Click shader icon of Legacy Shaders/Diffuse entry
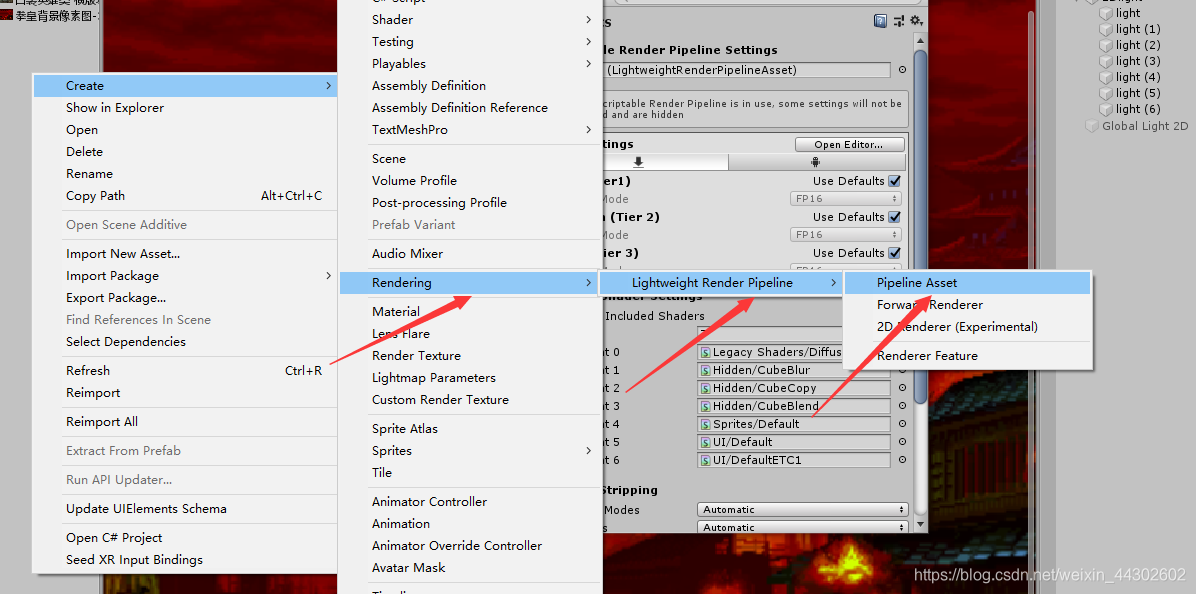Image resolution: width=1196 pixels, height=594 pixels. (x=706, y=352)
